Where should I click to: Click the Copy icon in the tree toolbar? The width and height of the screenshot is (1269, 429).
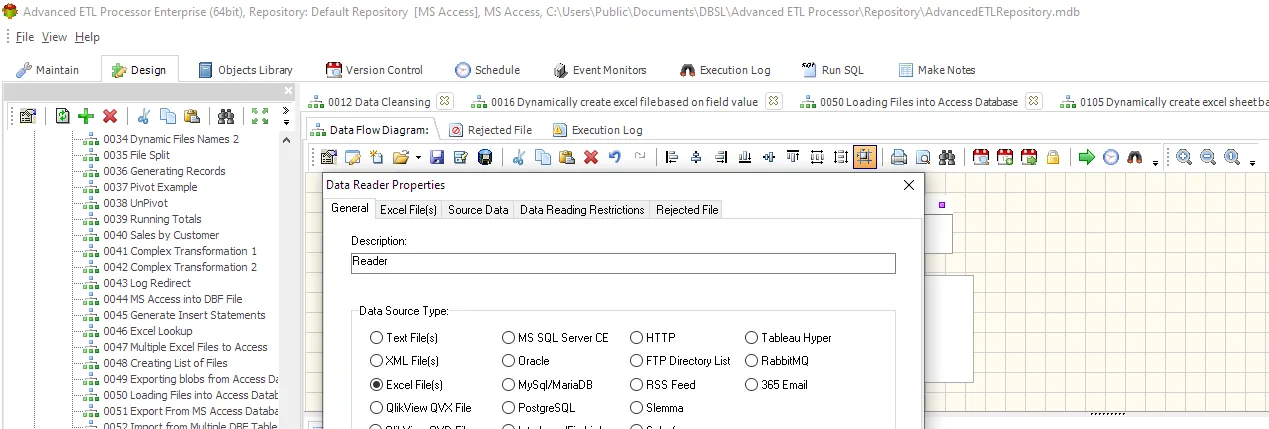168,116
